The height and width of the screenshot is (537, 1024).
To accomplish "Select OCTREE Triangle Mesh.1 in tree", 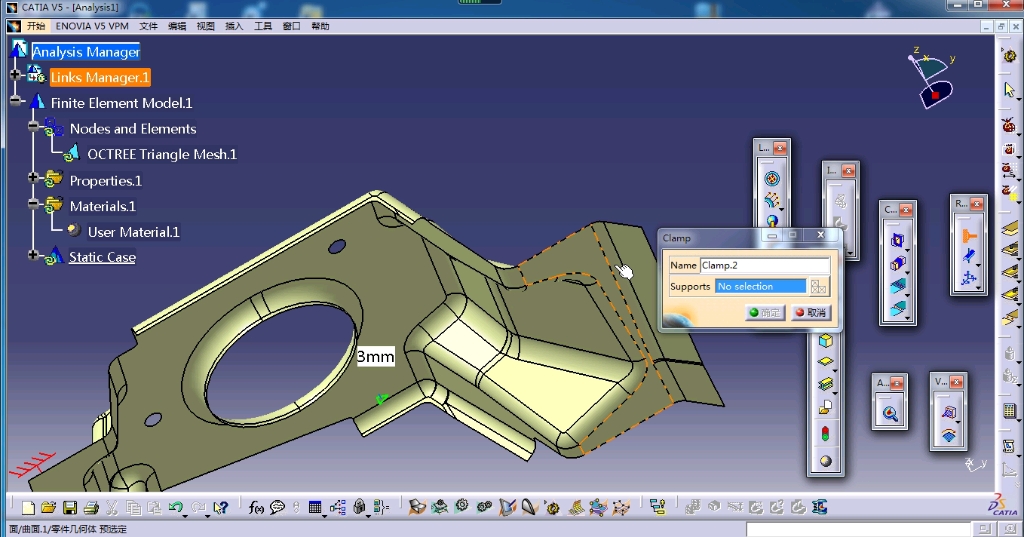I will pyautogui.click(x=162, y=154).
